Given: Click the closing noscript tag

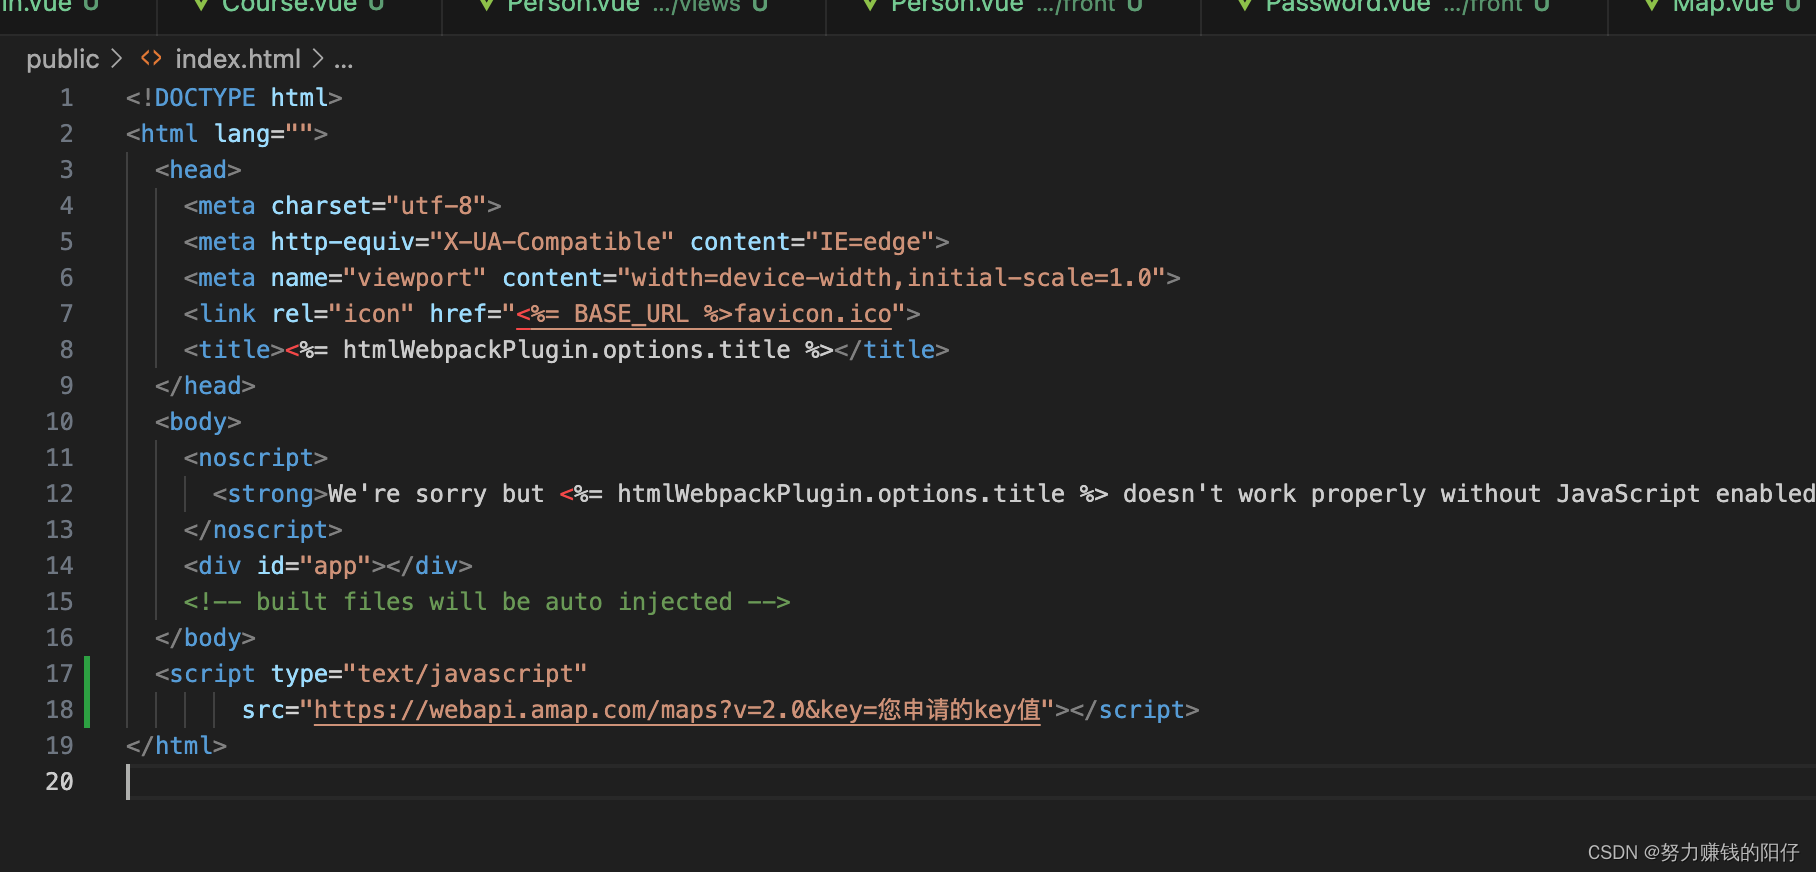Looking at the screenshot, I should [263, 530].
